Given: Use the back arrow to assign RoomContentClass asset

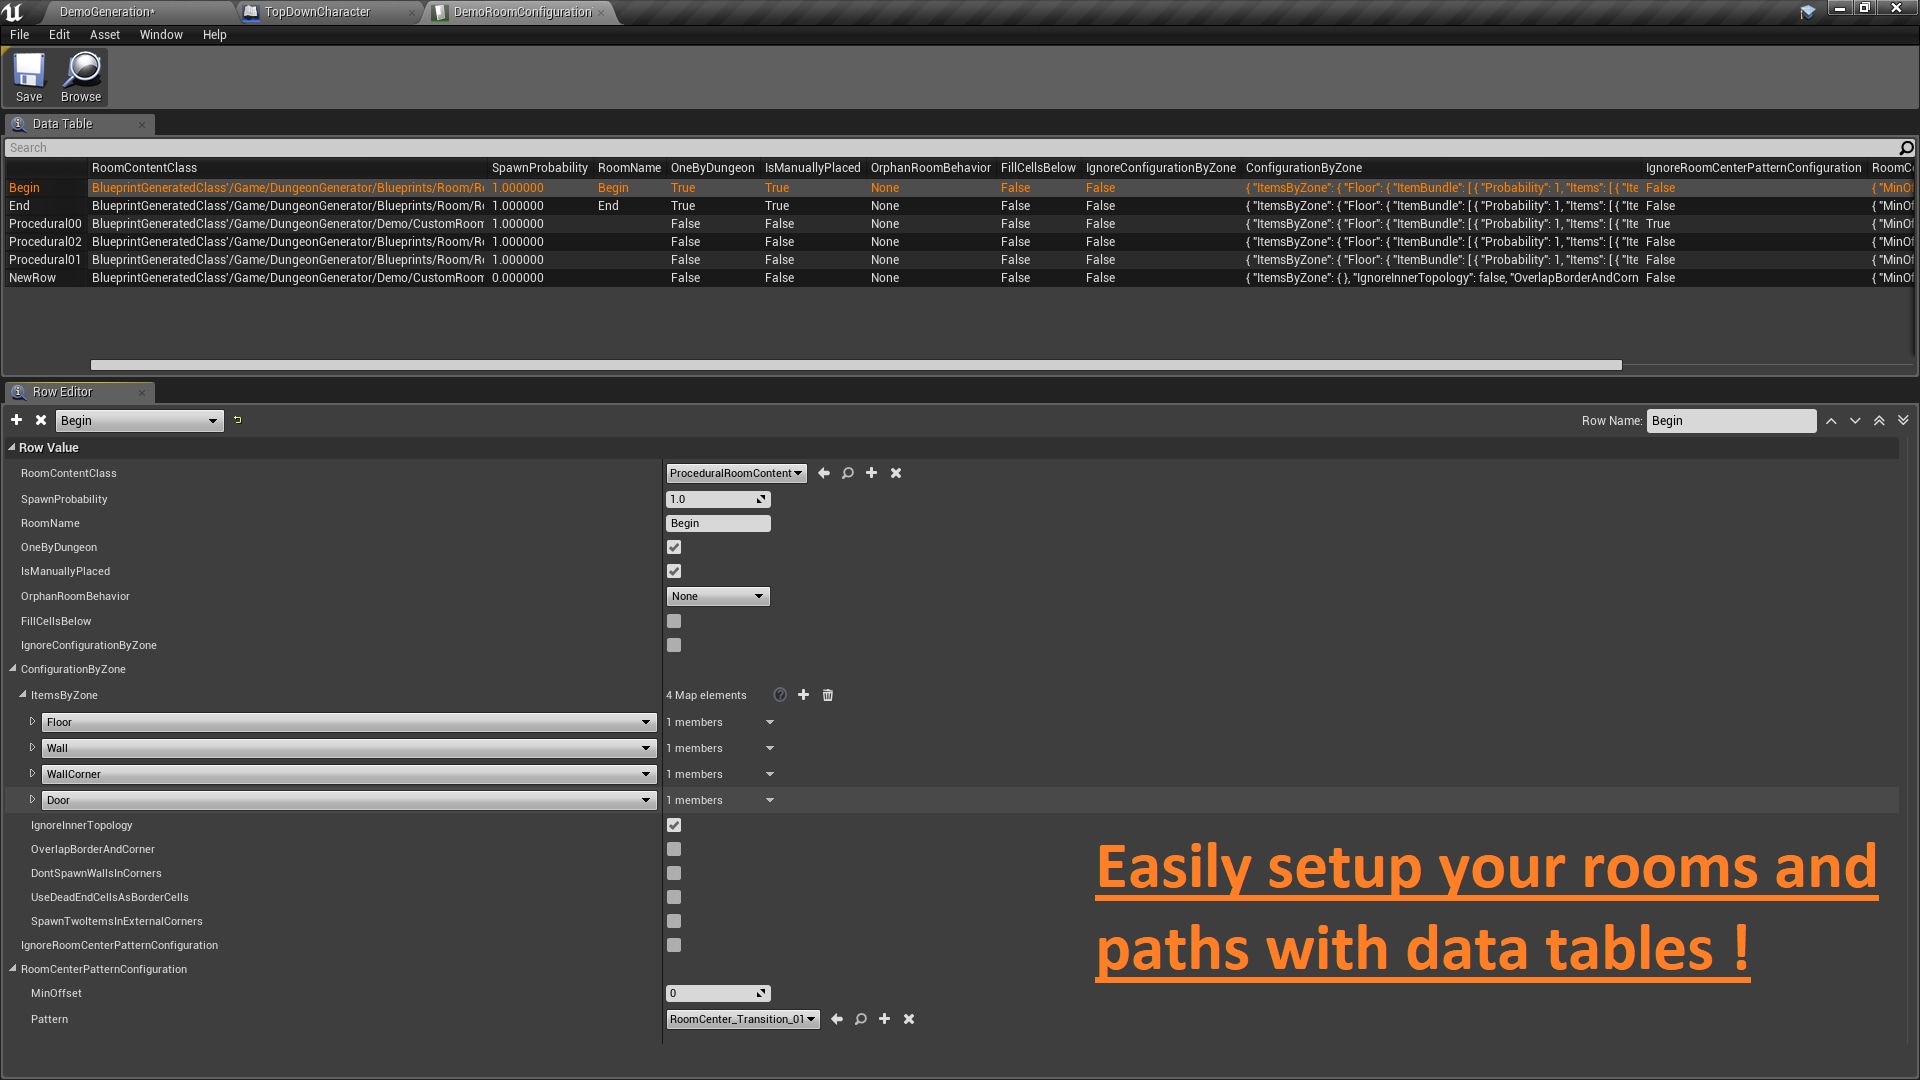Looking at the screenshot, I should click(823, 473).
